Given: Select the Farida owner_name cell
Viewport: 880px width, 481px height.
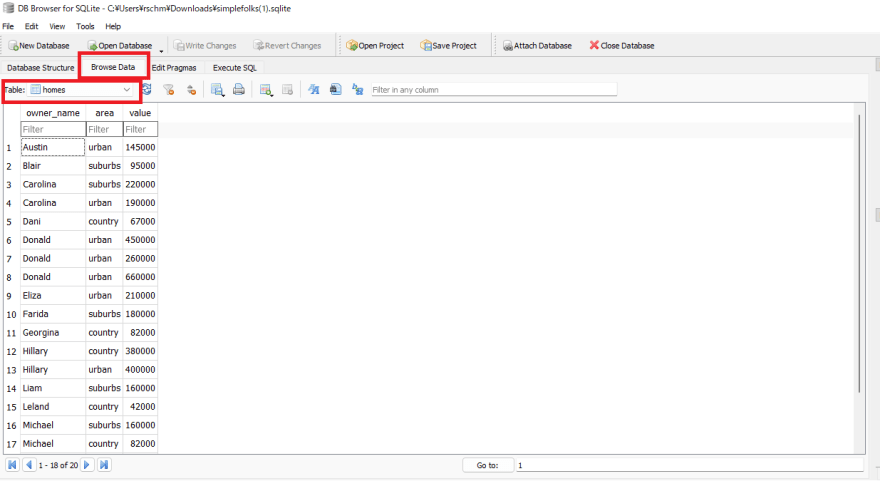Looking at the screenshot, I should [53, 314].
